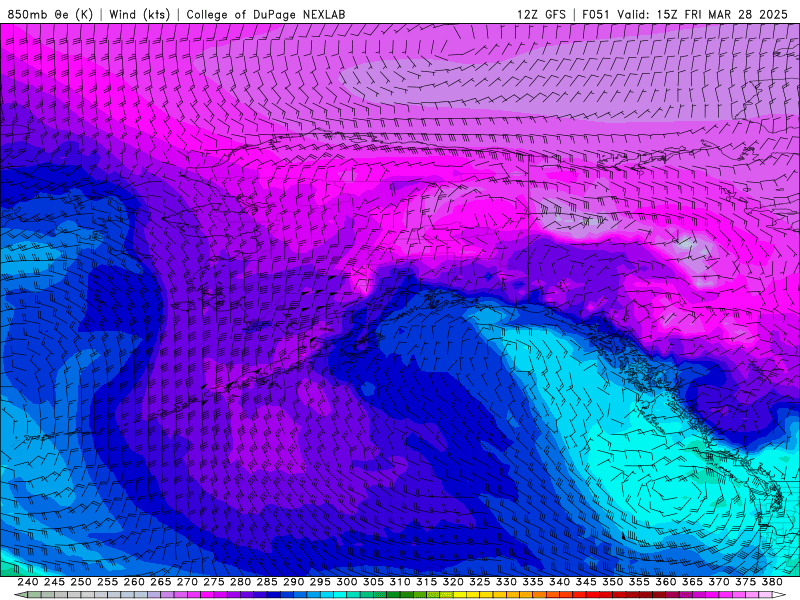
Task: Select the 265 value on color scale
Action: pos(161,582)
